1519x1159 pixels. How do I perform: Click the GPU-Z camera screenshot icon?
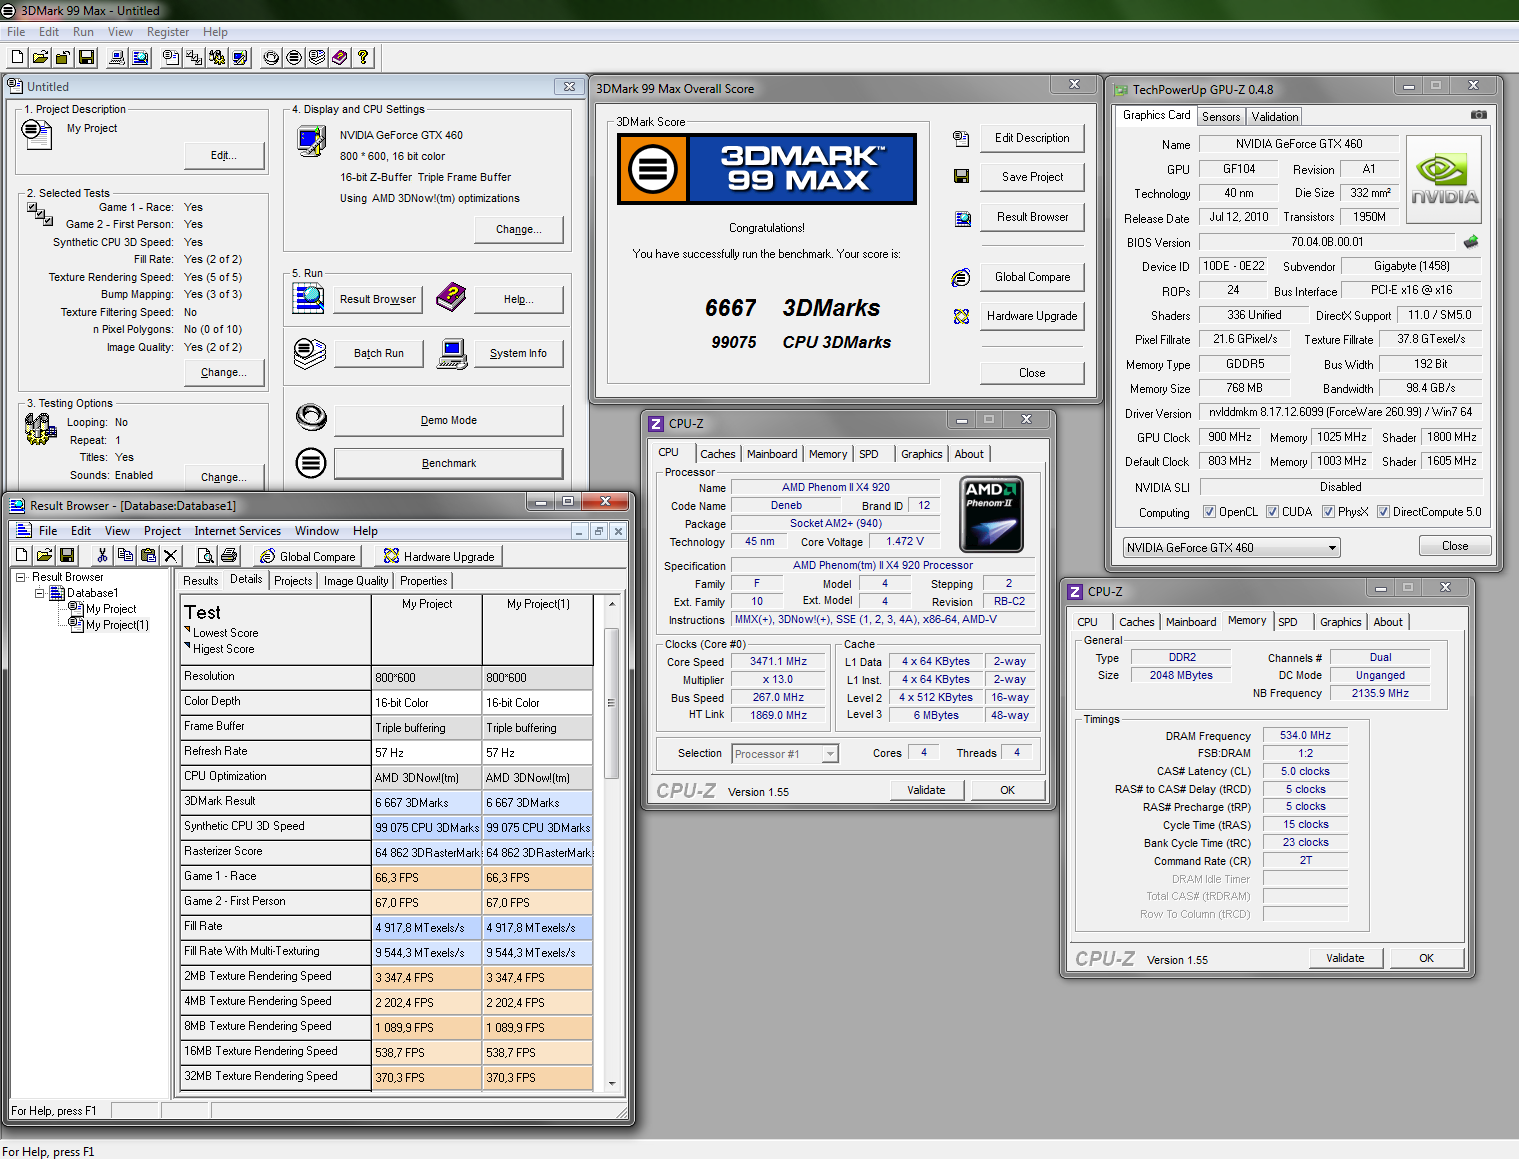tap(1478, 115)
